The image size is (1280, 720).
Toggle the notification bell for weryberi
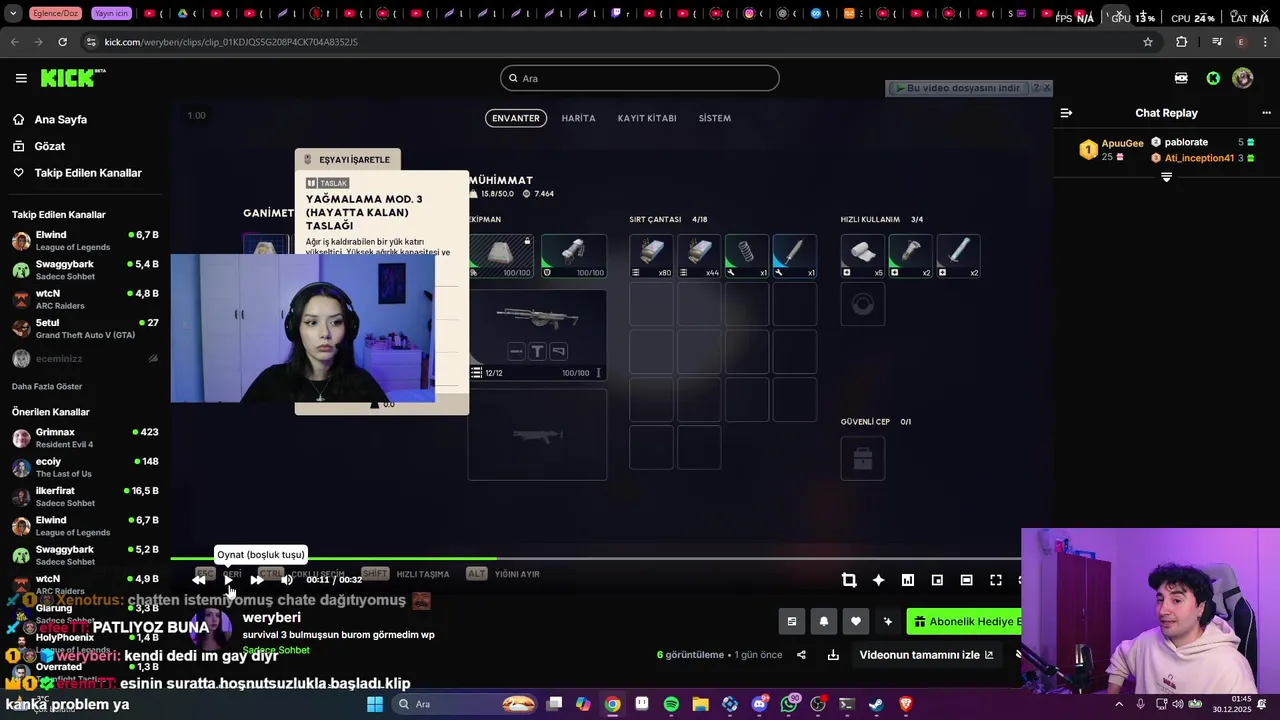[823, 621]
